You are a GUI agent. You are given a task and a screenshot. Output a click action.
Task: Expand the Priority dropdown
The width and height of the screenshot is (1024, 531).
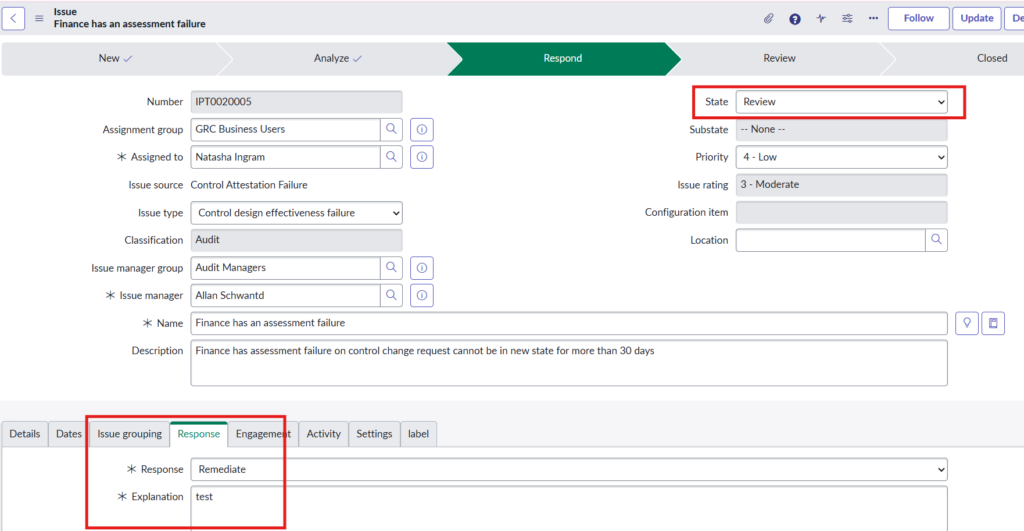pos(841,157)
